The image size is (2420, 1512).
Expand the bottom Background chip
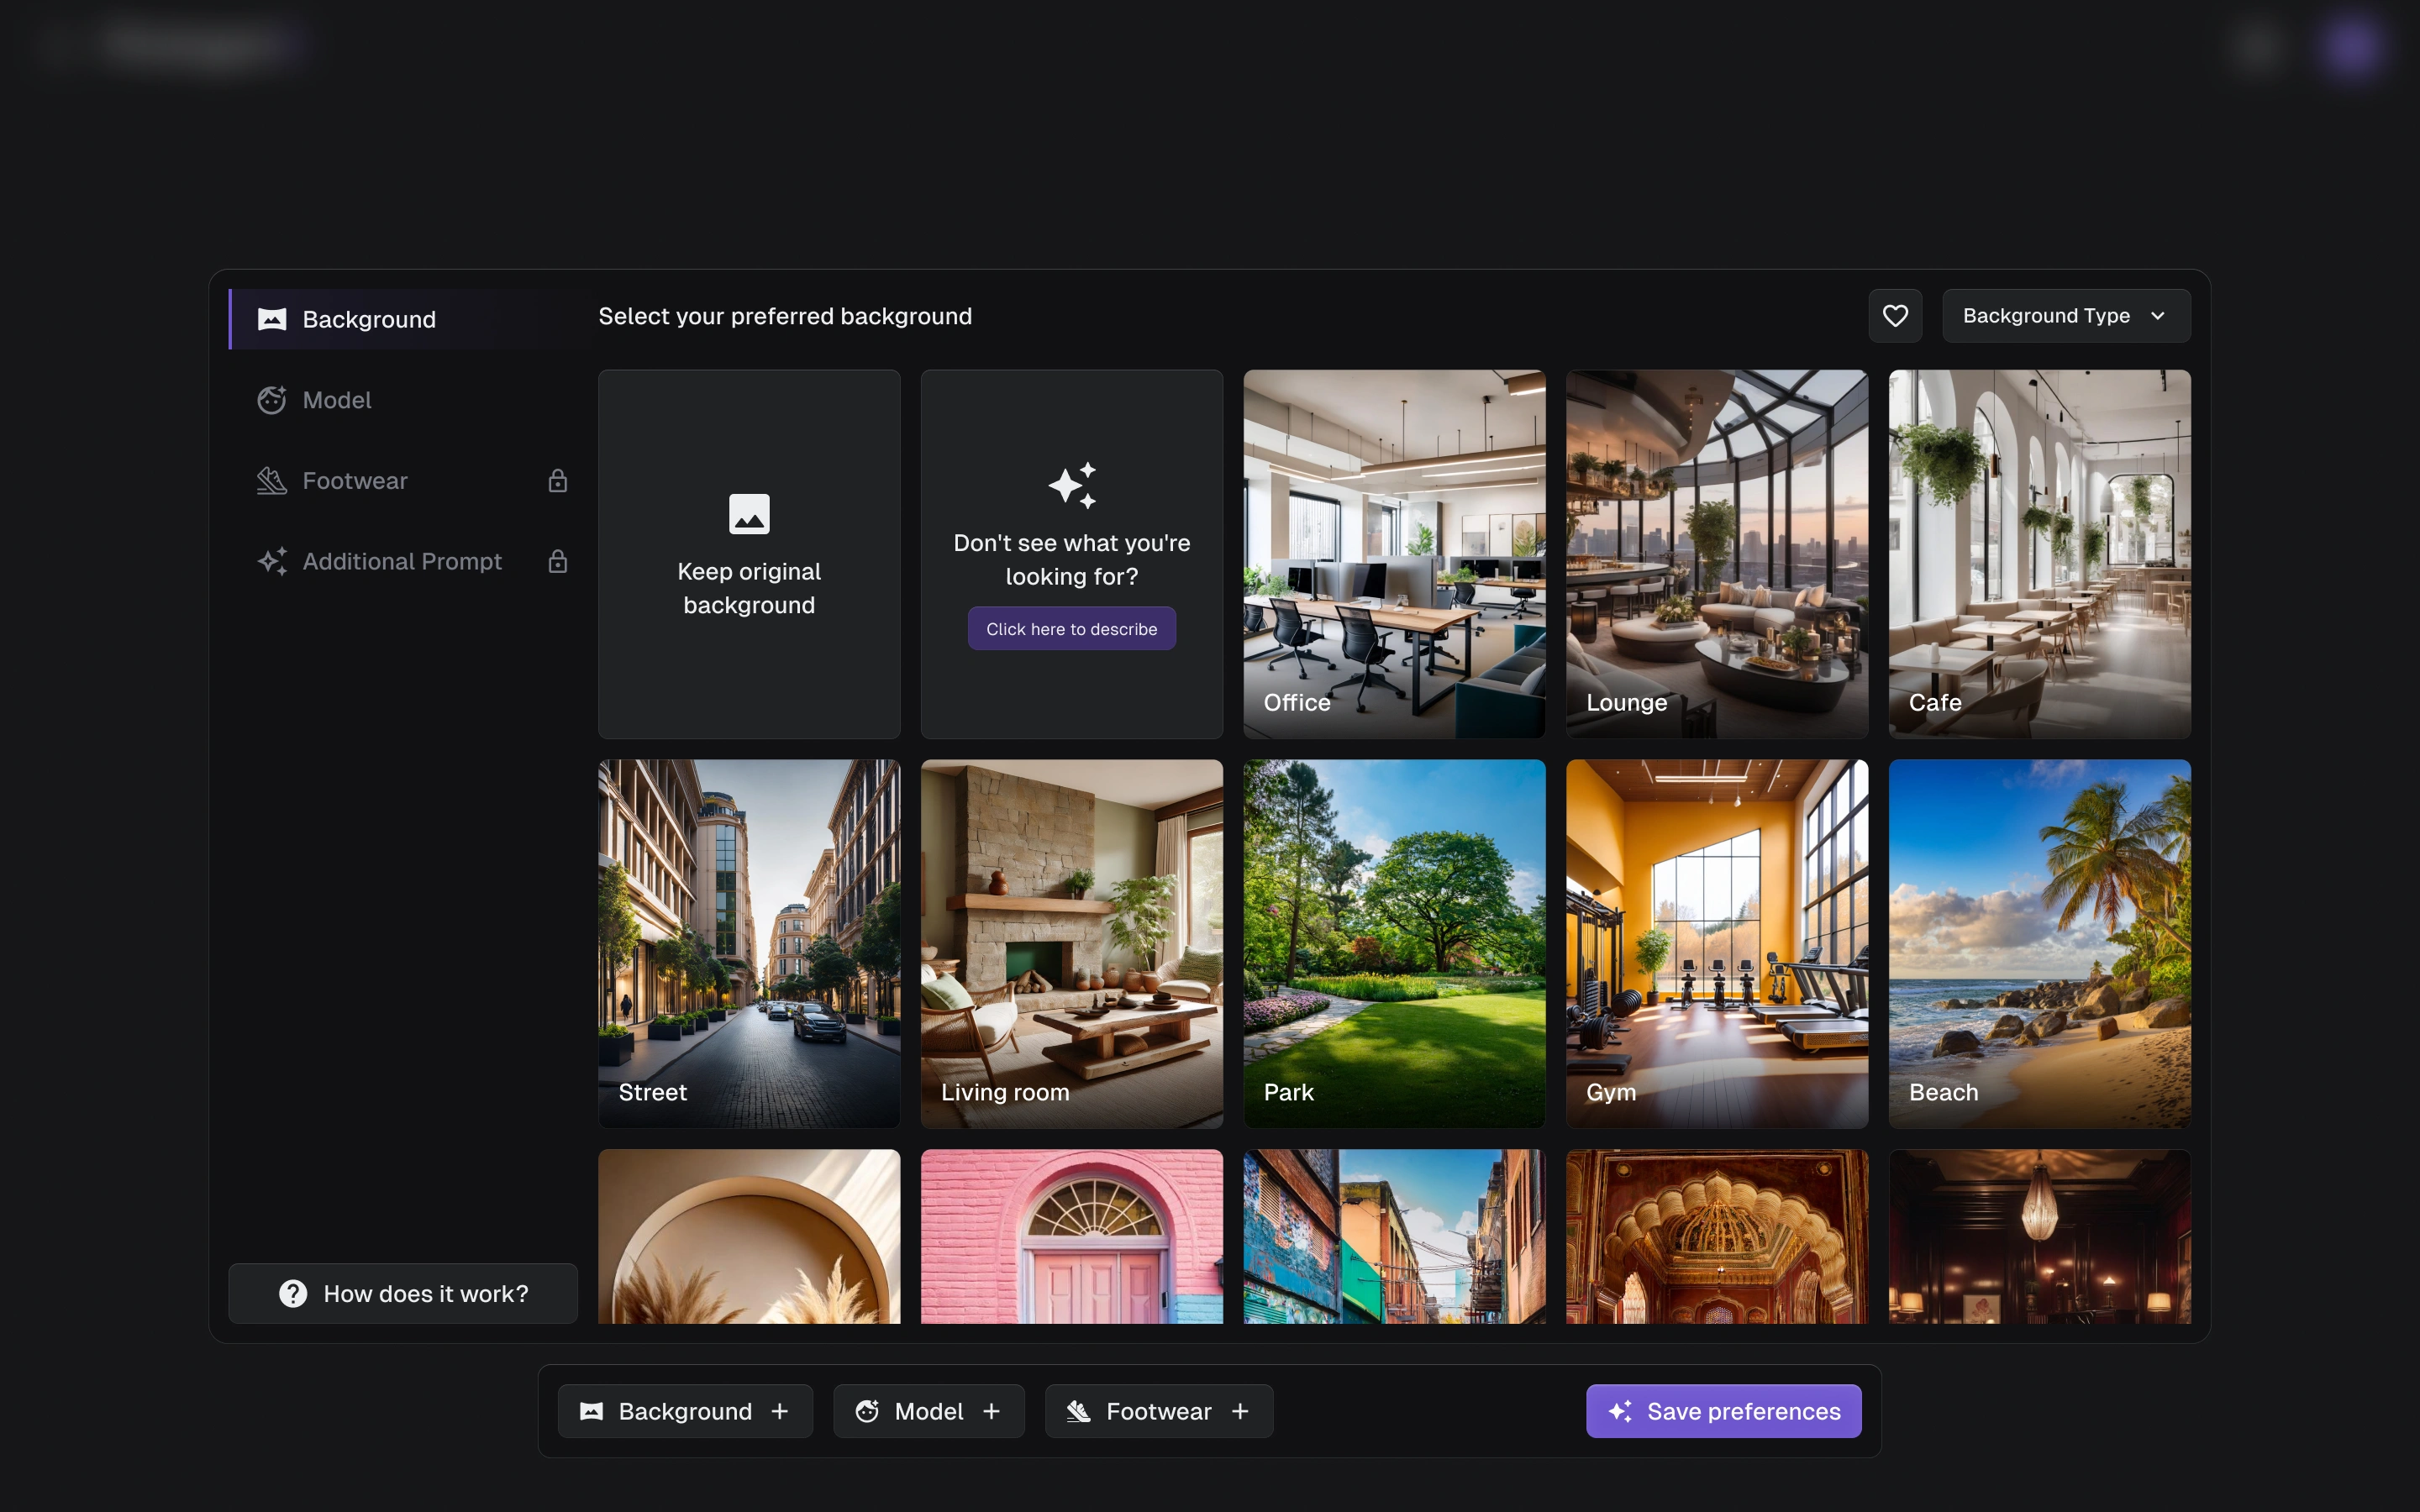685,1411
